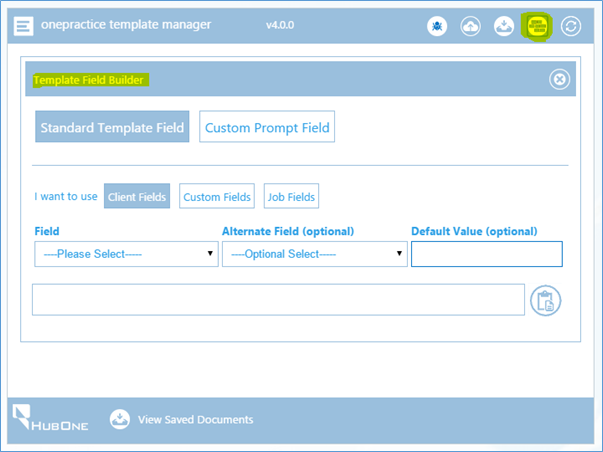Click the bug report icon
Screen dimensions: 603x452
tap(437, 26)
